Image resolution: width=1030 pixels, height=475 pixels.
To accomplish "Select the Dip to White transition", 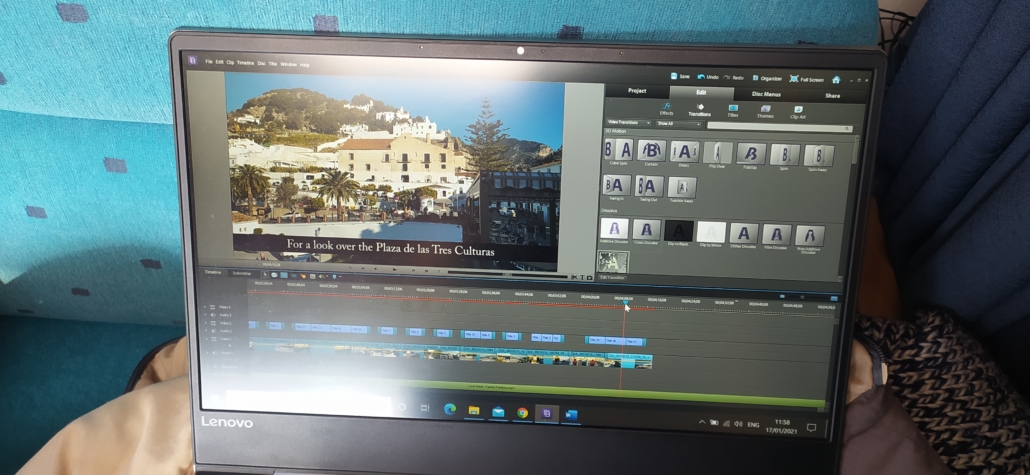I will coord(711,235).
